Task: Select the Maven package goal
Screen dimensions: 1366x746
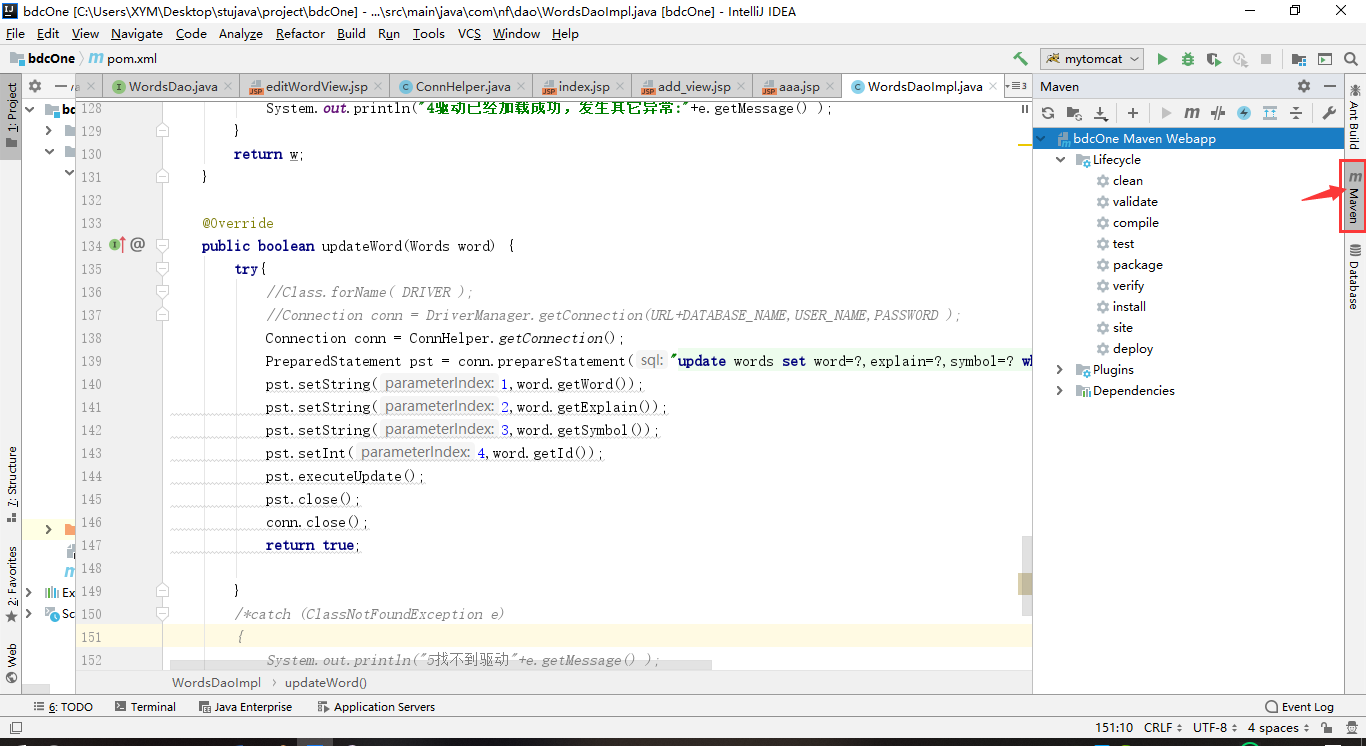Action: pyautogui.click(x=1137, y=265)
